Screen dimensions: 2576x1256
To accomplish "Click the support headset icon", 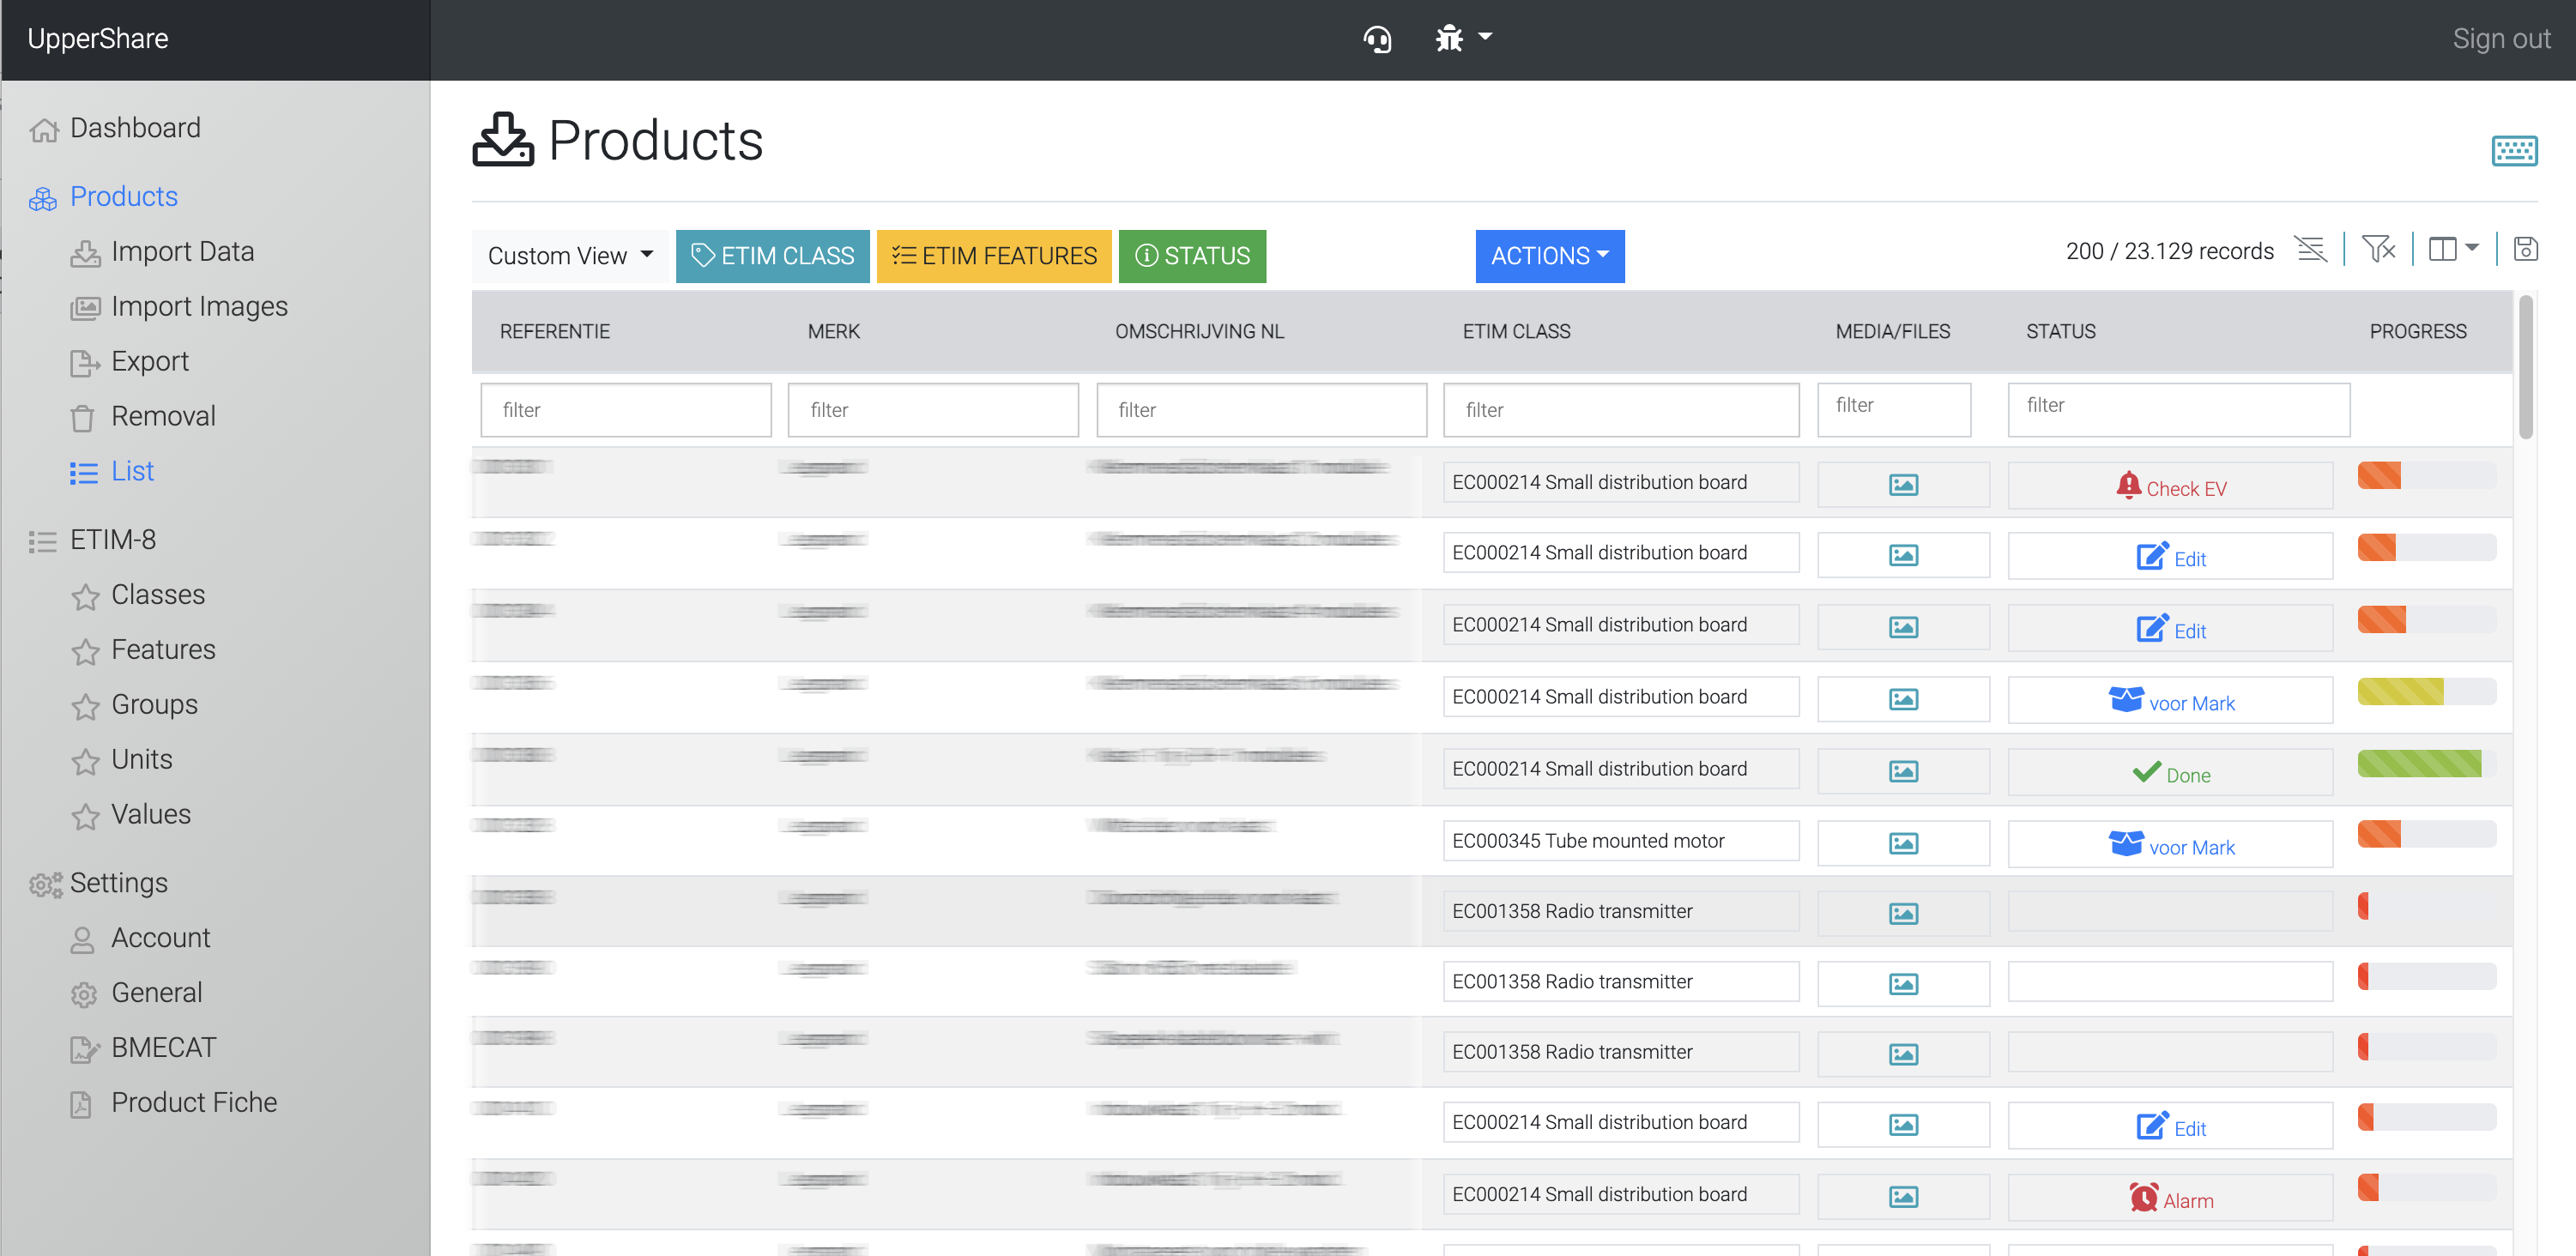I will pos(1377,39).
